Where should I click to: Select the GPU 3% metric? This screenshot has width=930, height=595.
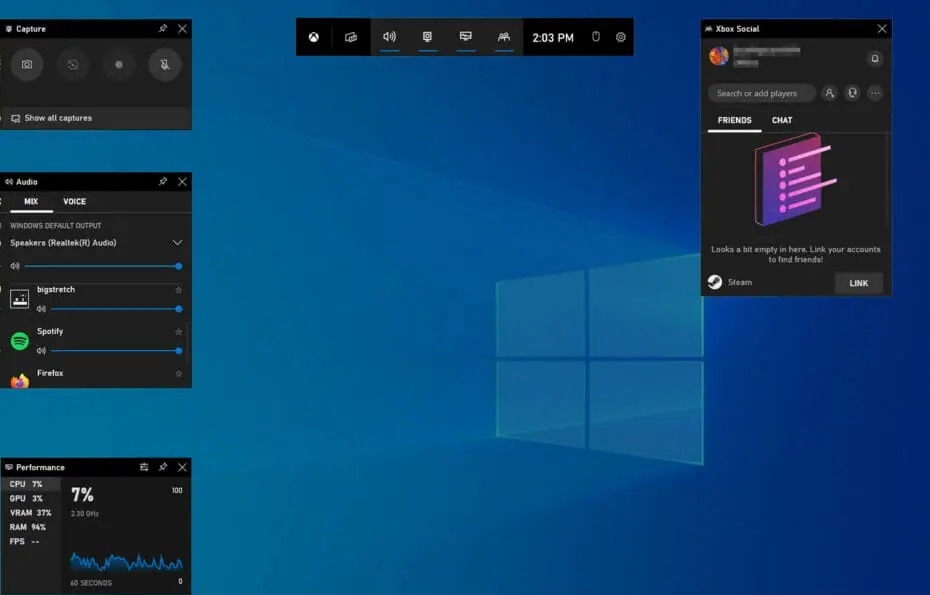31,498
